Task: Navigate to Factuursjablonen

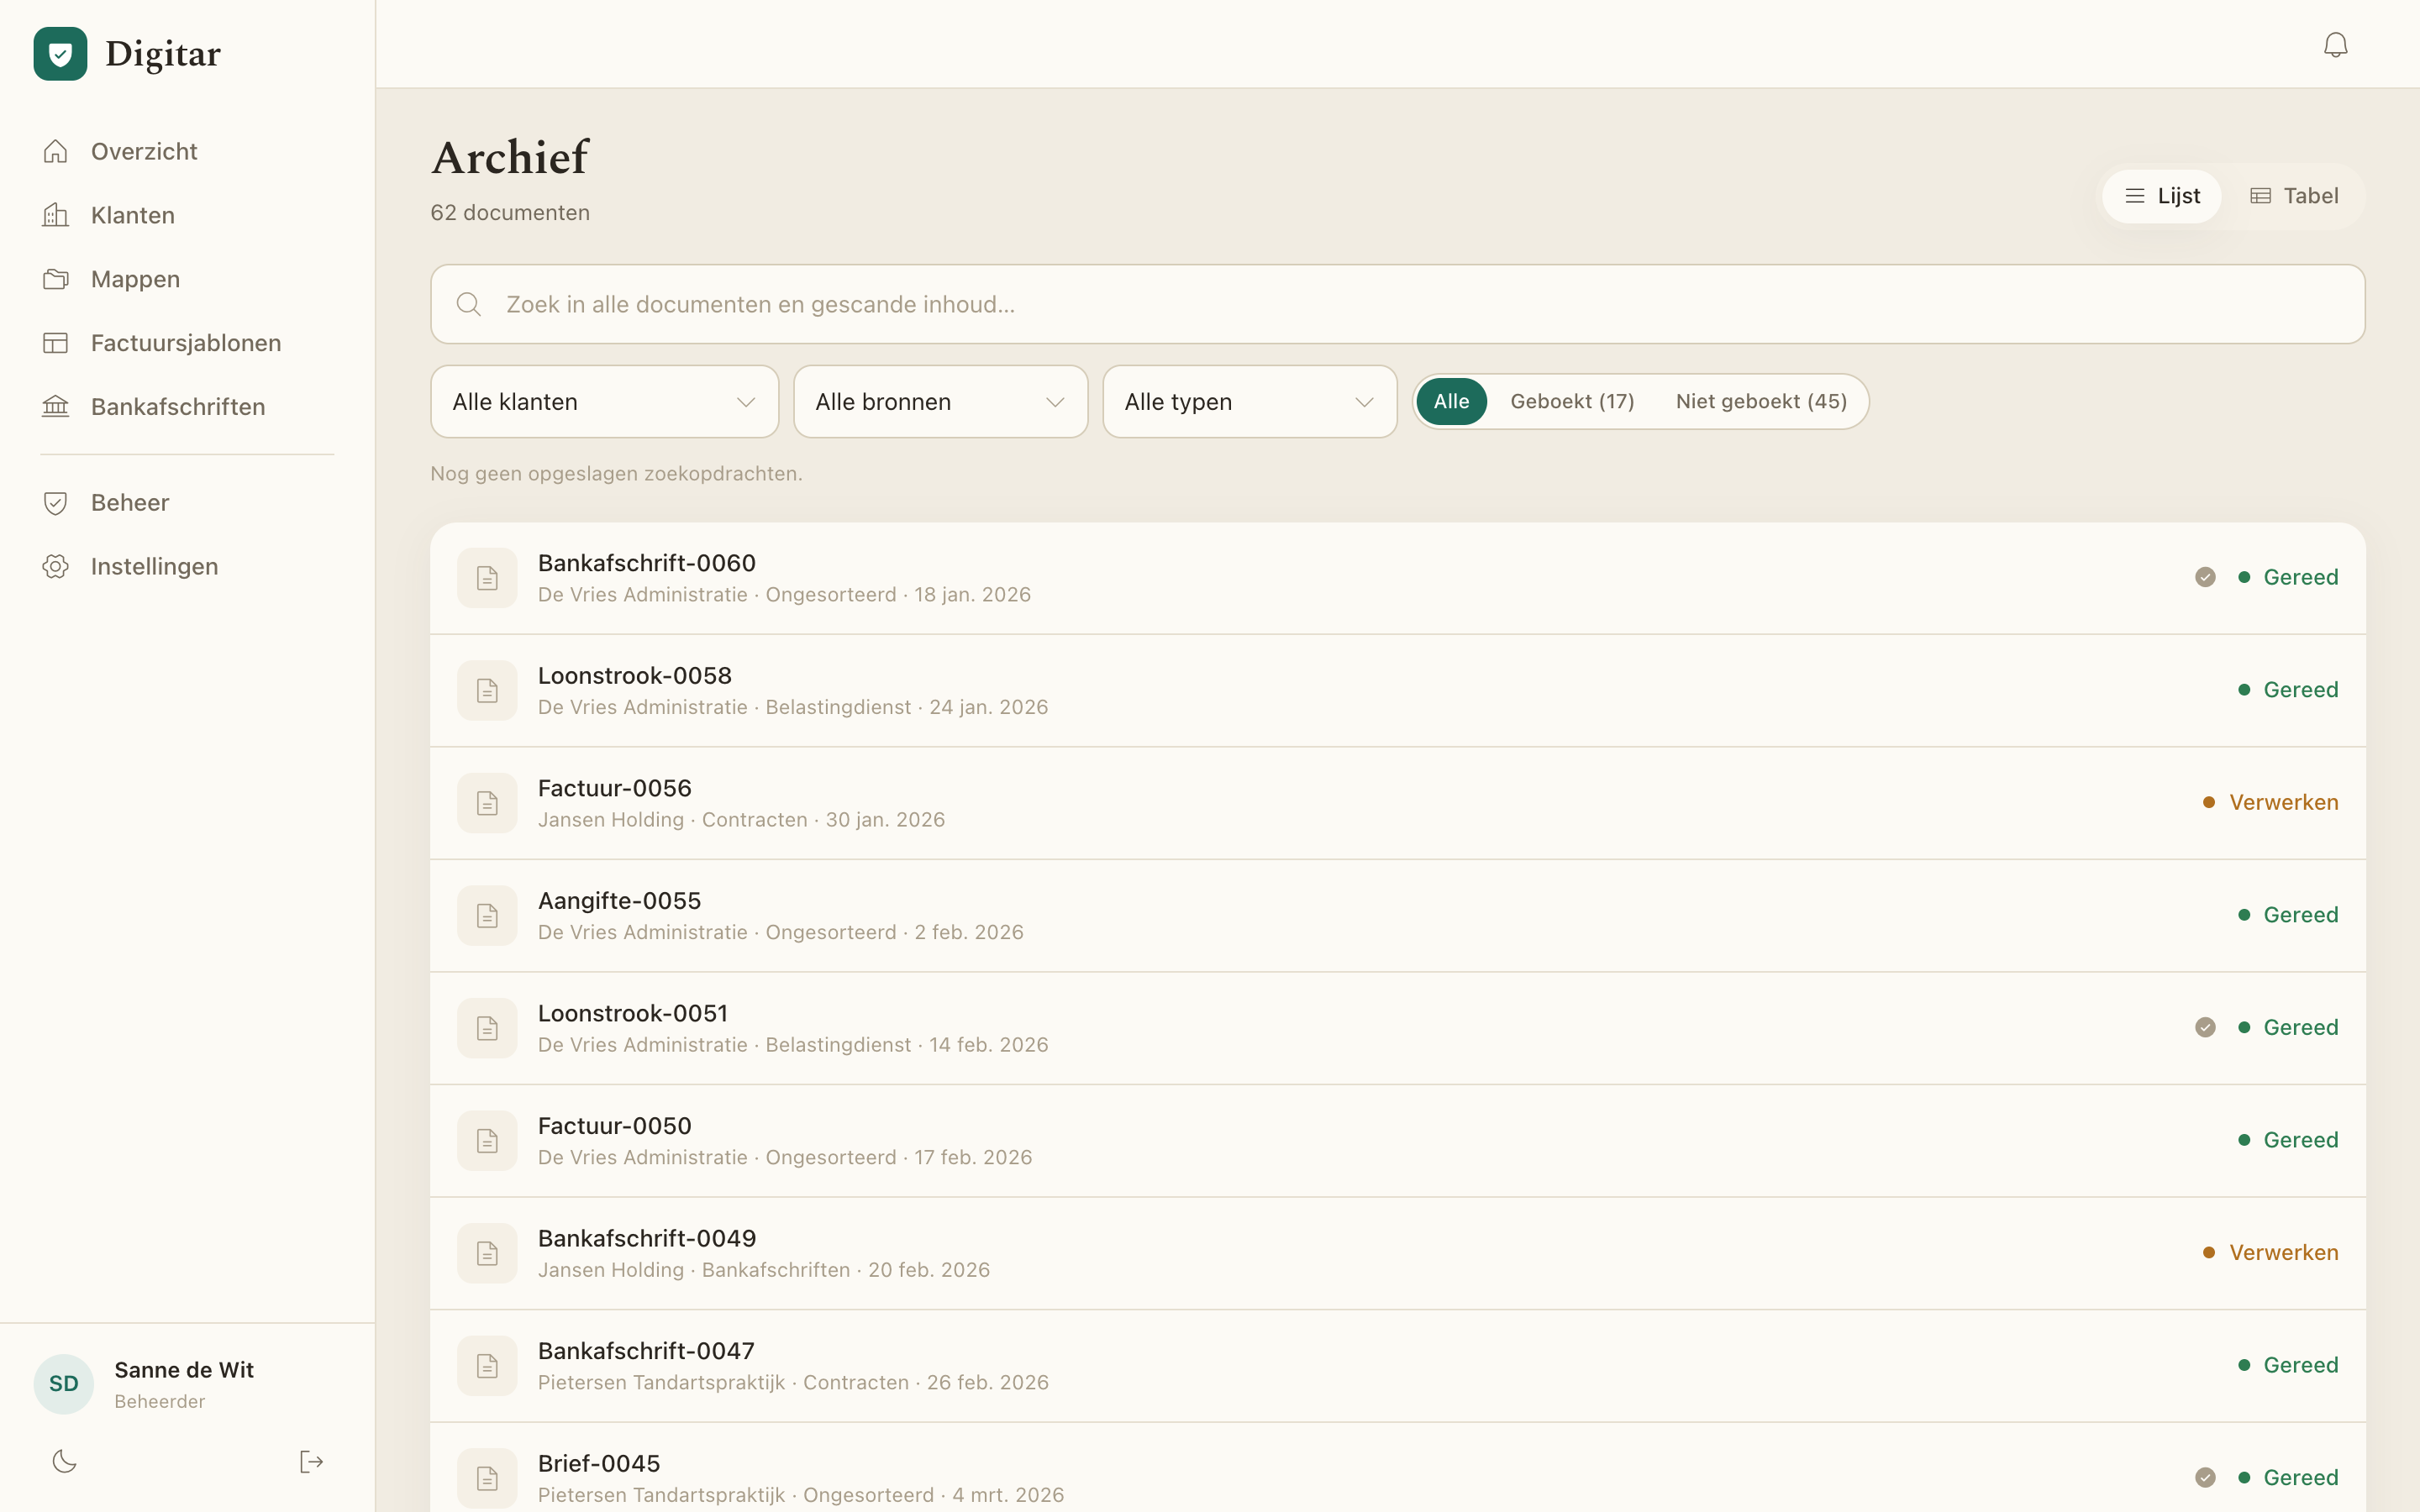Action: coord(187,343)
